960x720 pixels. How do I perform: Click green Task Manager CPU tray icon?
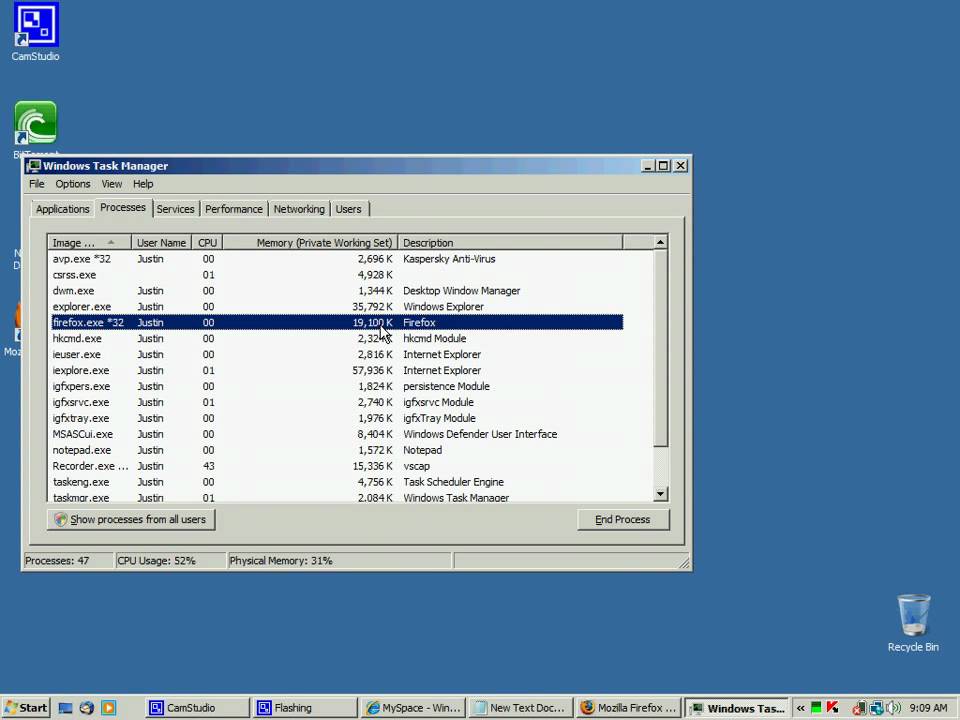coord(816,708)
